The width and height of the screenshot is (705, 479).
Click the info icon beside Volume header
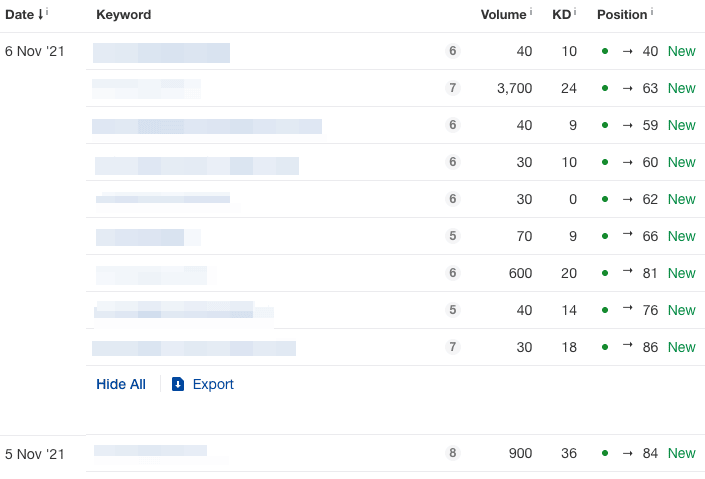tap(530, 12)
